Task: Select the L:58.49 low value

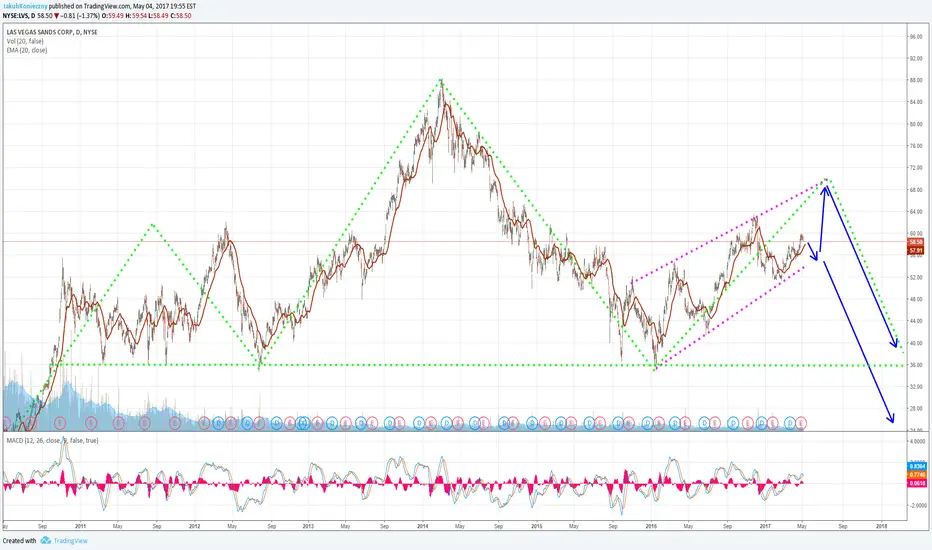Action: (x=159, y=15)
